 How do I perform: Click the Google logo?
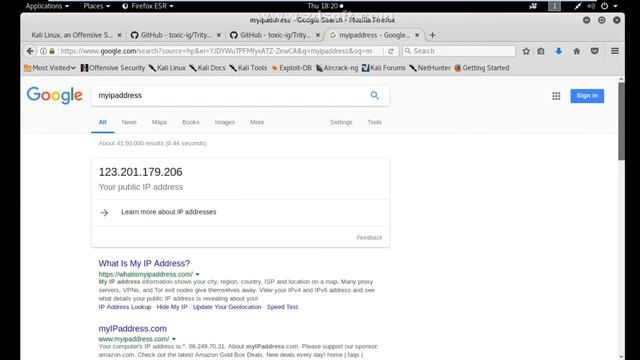(55, 96)
